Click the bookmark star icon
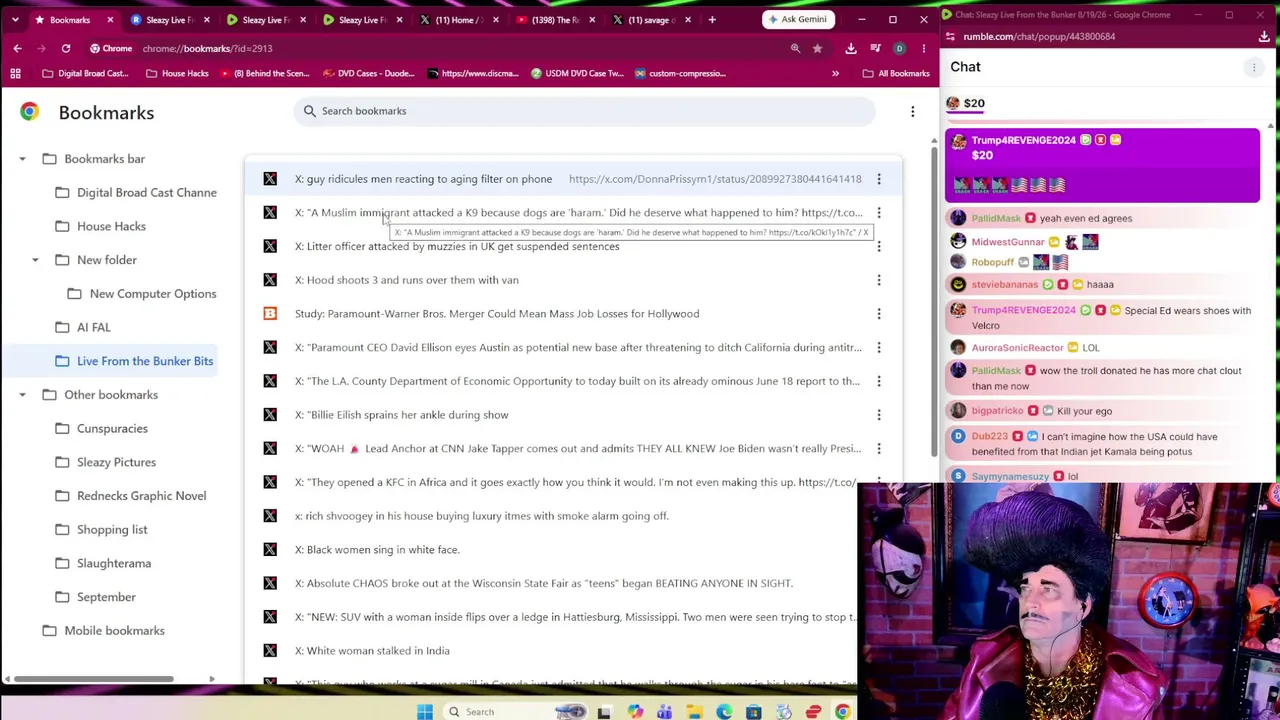The width and height of the screenshot is (1280, 720). [x=817, y=48]
